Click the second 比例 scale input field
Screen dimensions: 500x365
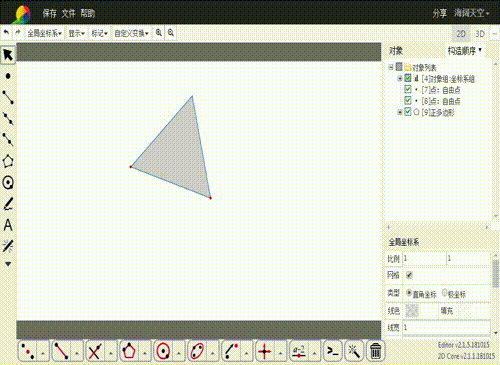(x=468, y=259)
